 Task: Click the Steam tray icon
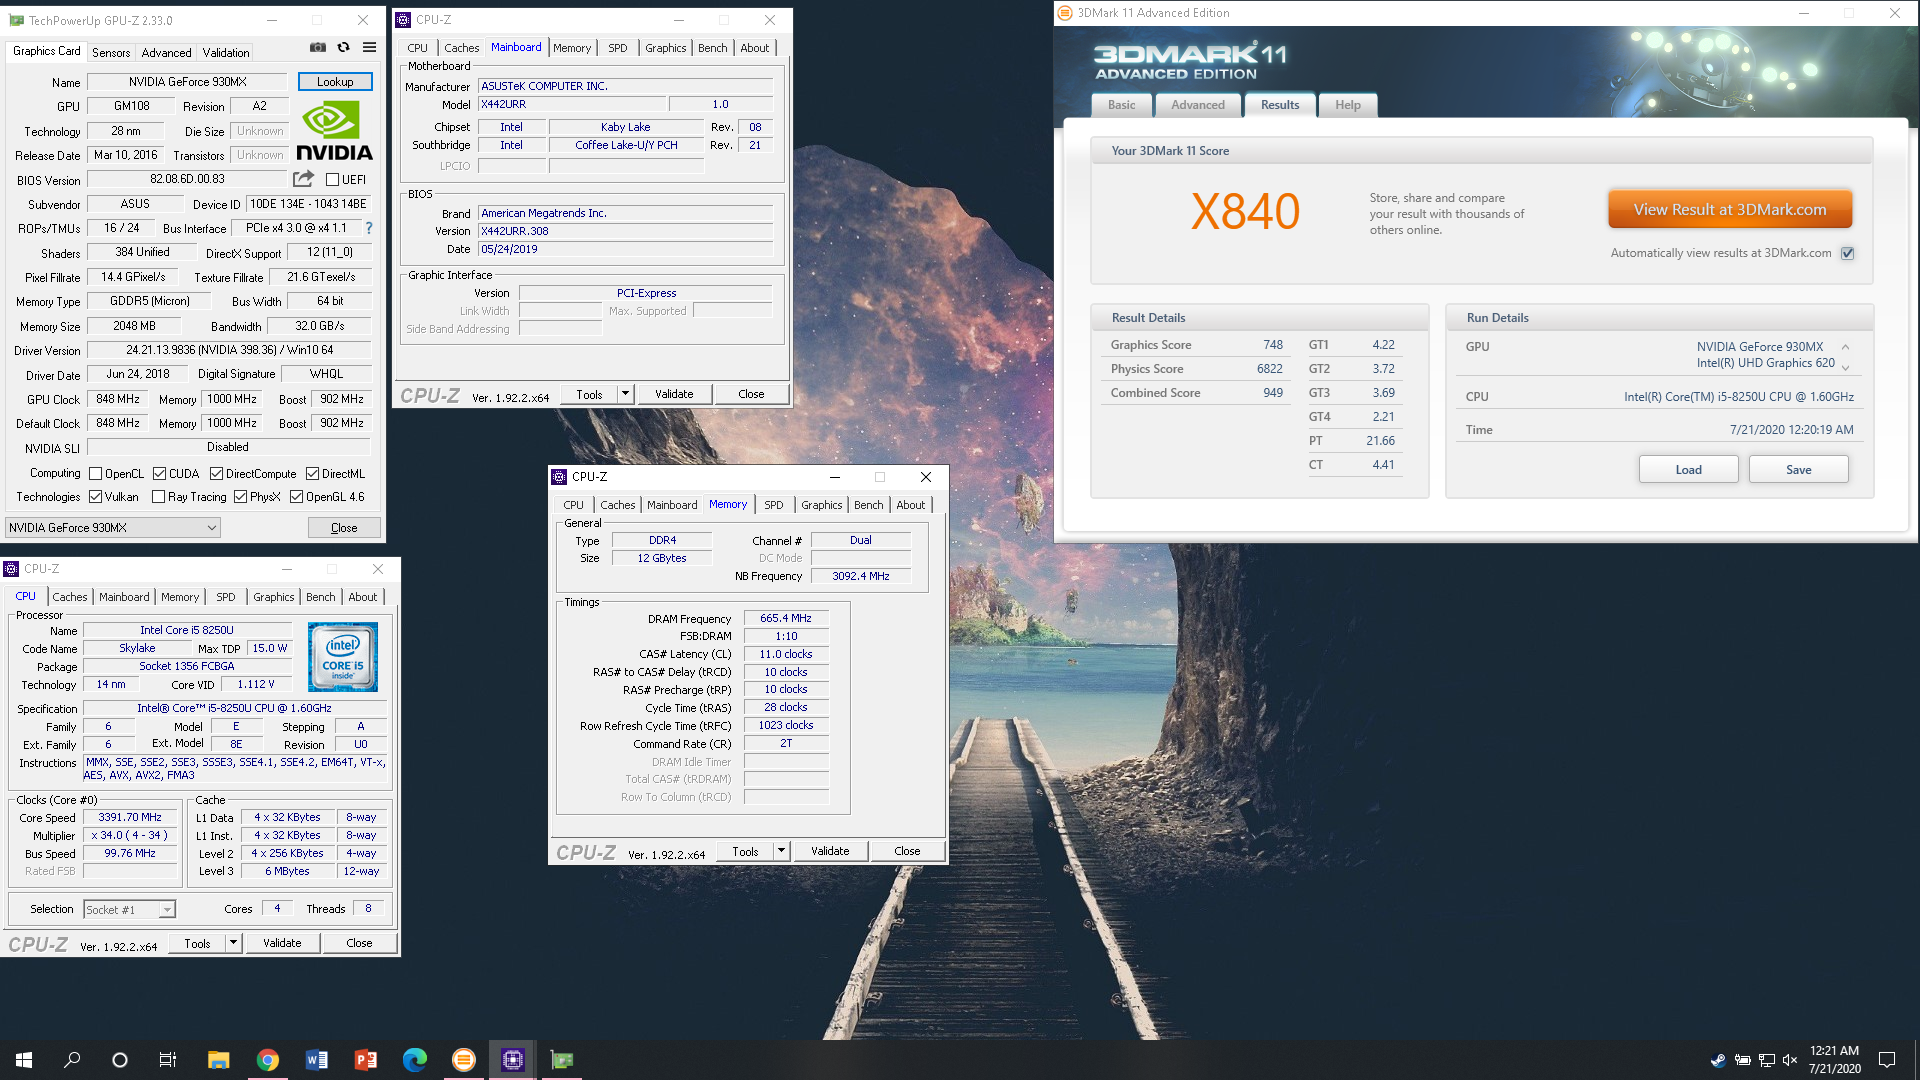click(x=1718, y=1060)
